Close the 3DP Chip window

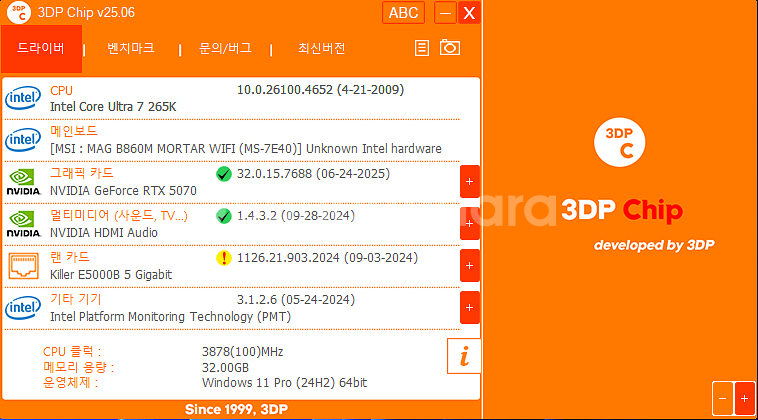tap(469, 13)
